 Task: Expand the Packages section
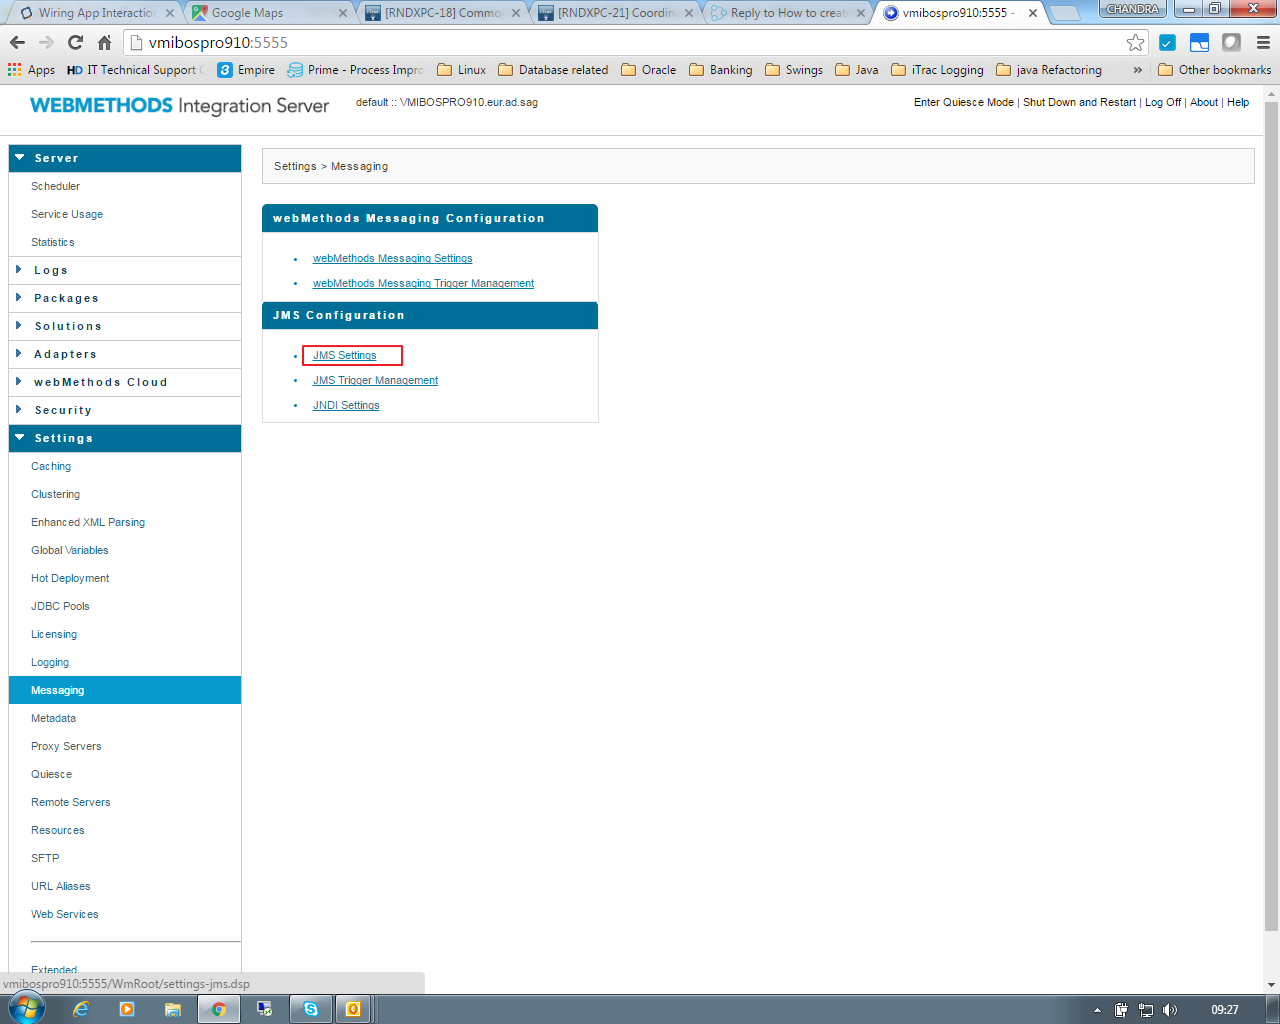(125, 298)
